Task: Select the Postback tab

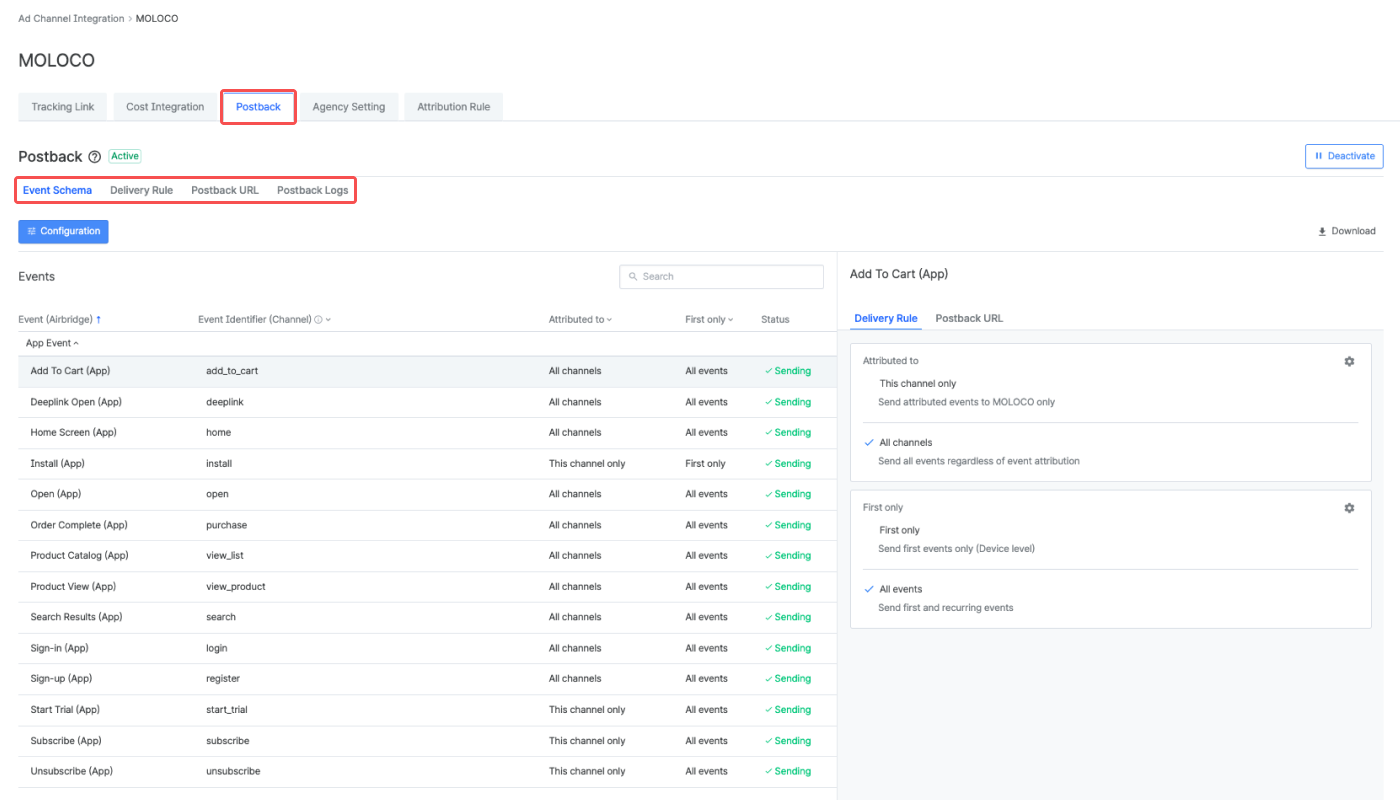Action: [258, 107]
